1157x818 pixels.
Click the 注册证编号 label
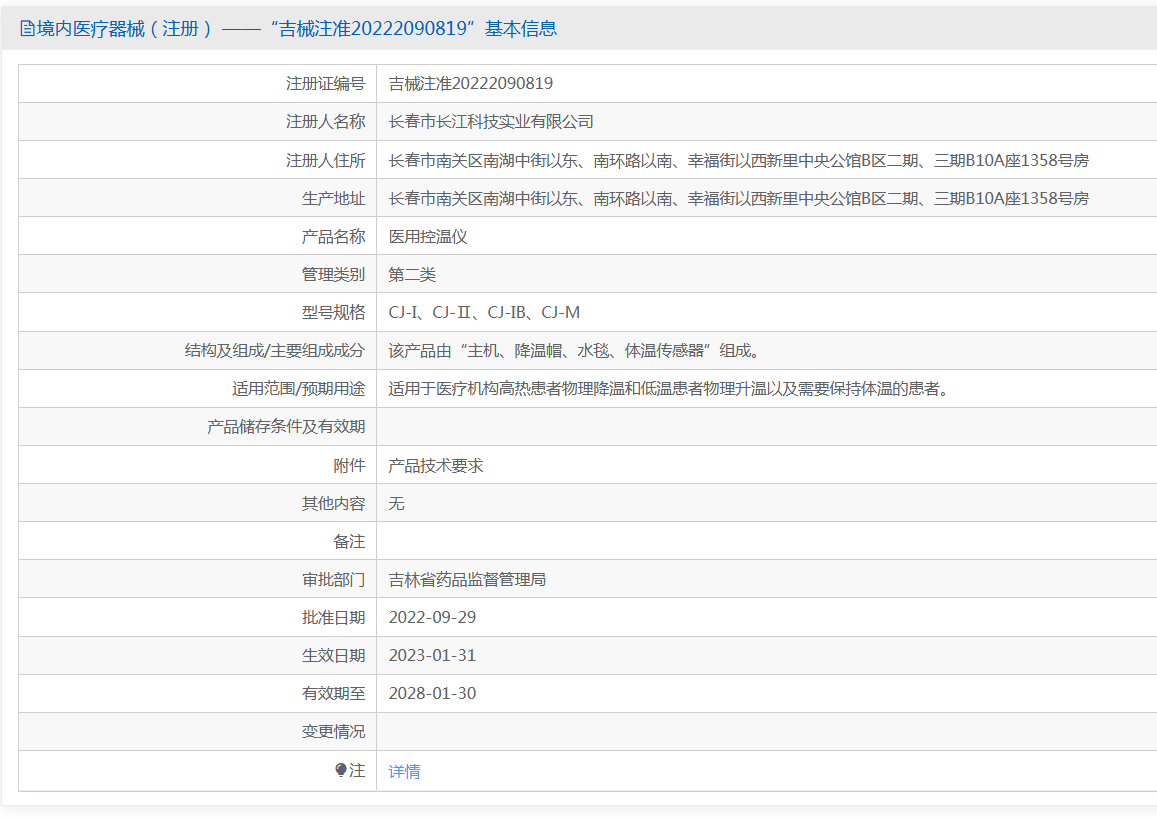[325, 83]
